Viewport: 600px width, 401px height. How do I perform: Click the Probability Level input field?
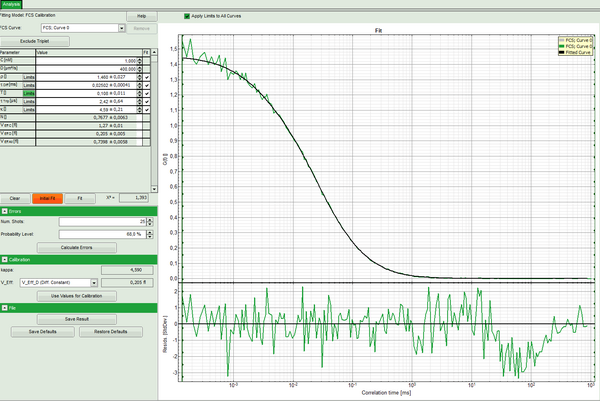[x=100, y=234]
